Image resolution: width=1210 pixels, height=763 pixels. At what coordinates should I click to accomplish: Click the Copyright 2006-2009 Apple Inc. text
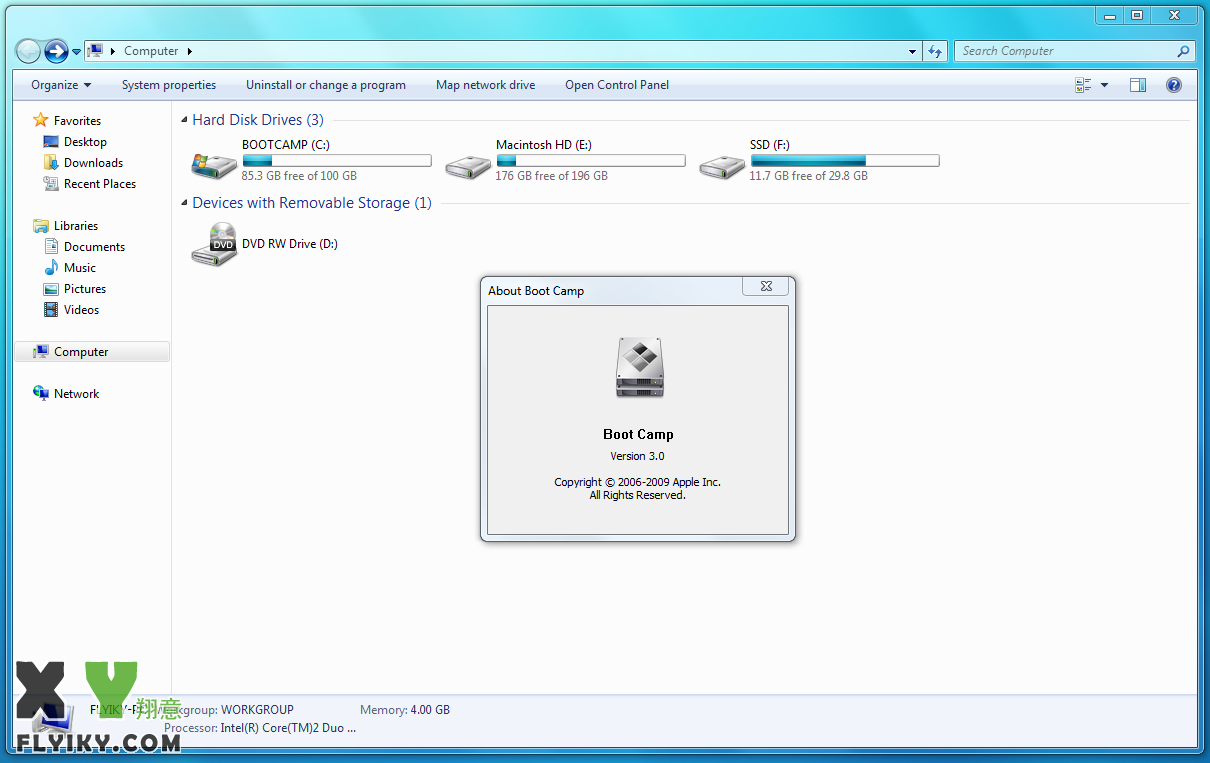pos(638,482)
